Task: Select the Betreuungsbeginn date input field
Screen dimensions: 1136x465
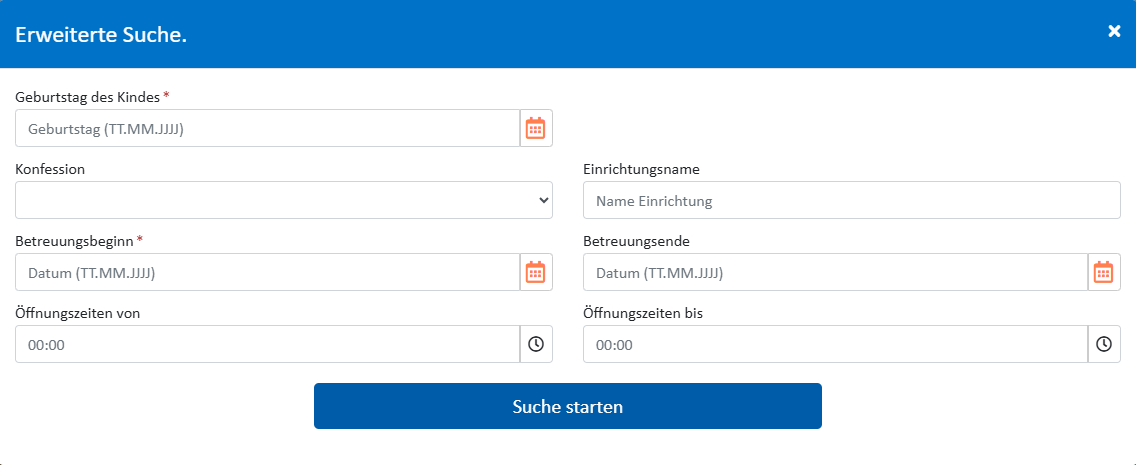Action: [268, 272]
